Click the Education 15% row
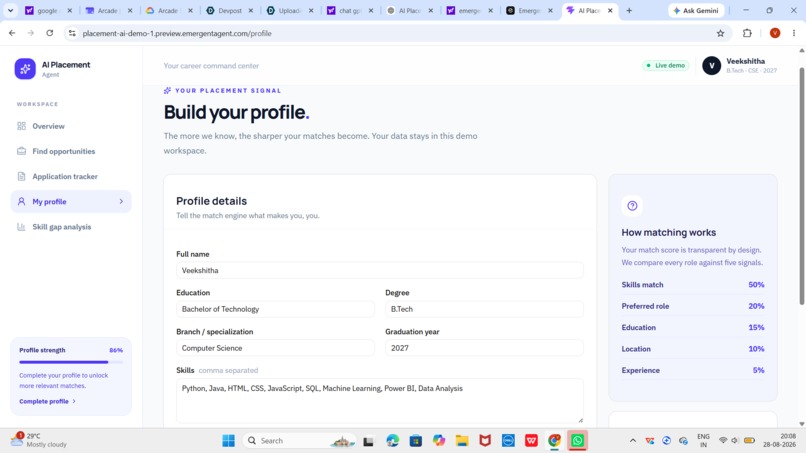Screen dimensions: 806x453 692,327
